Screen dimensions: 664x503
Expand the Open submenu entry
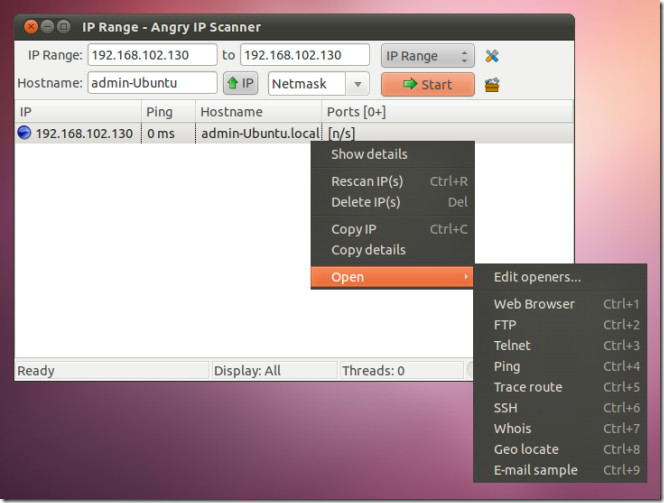393,277
